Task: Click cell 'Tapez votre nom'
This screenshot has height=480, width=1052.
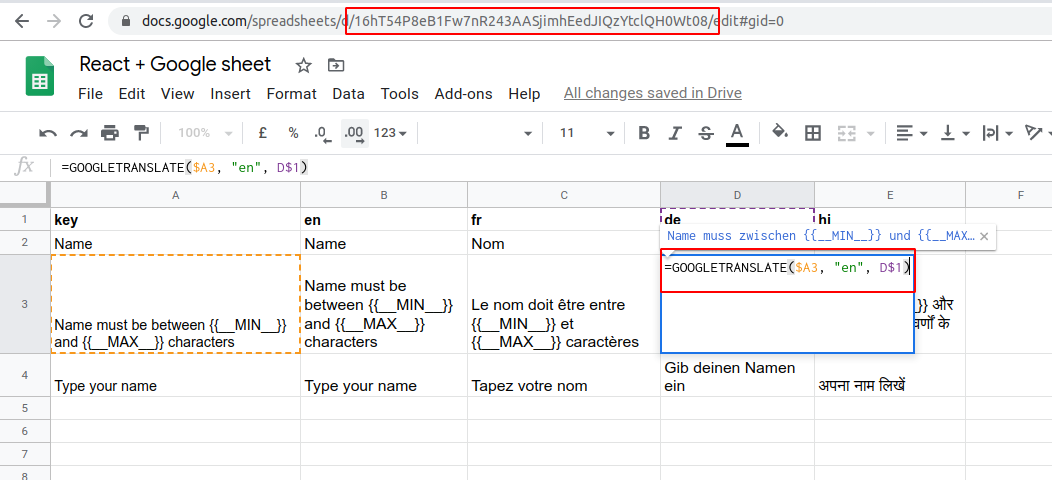Action: tap(564, 375)
